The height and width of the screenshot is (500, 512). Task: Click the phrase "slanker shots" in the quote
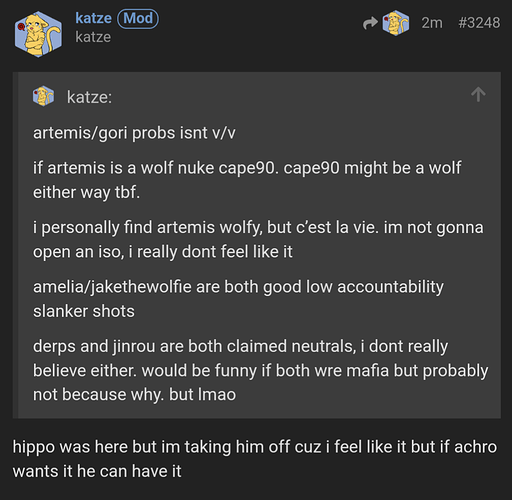click(x=84, y=311)
